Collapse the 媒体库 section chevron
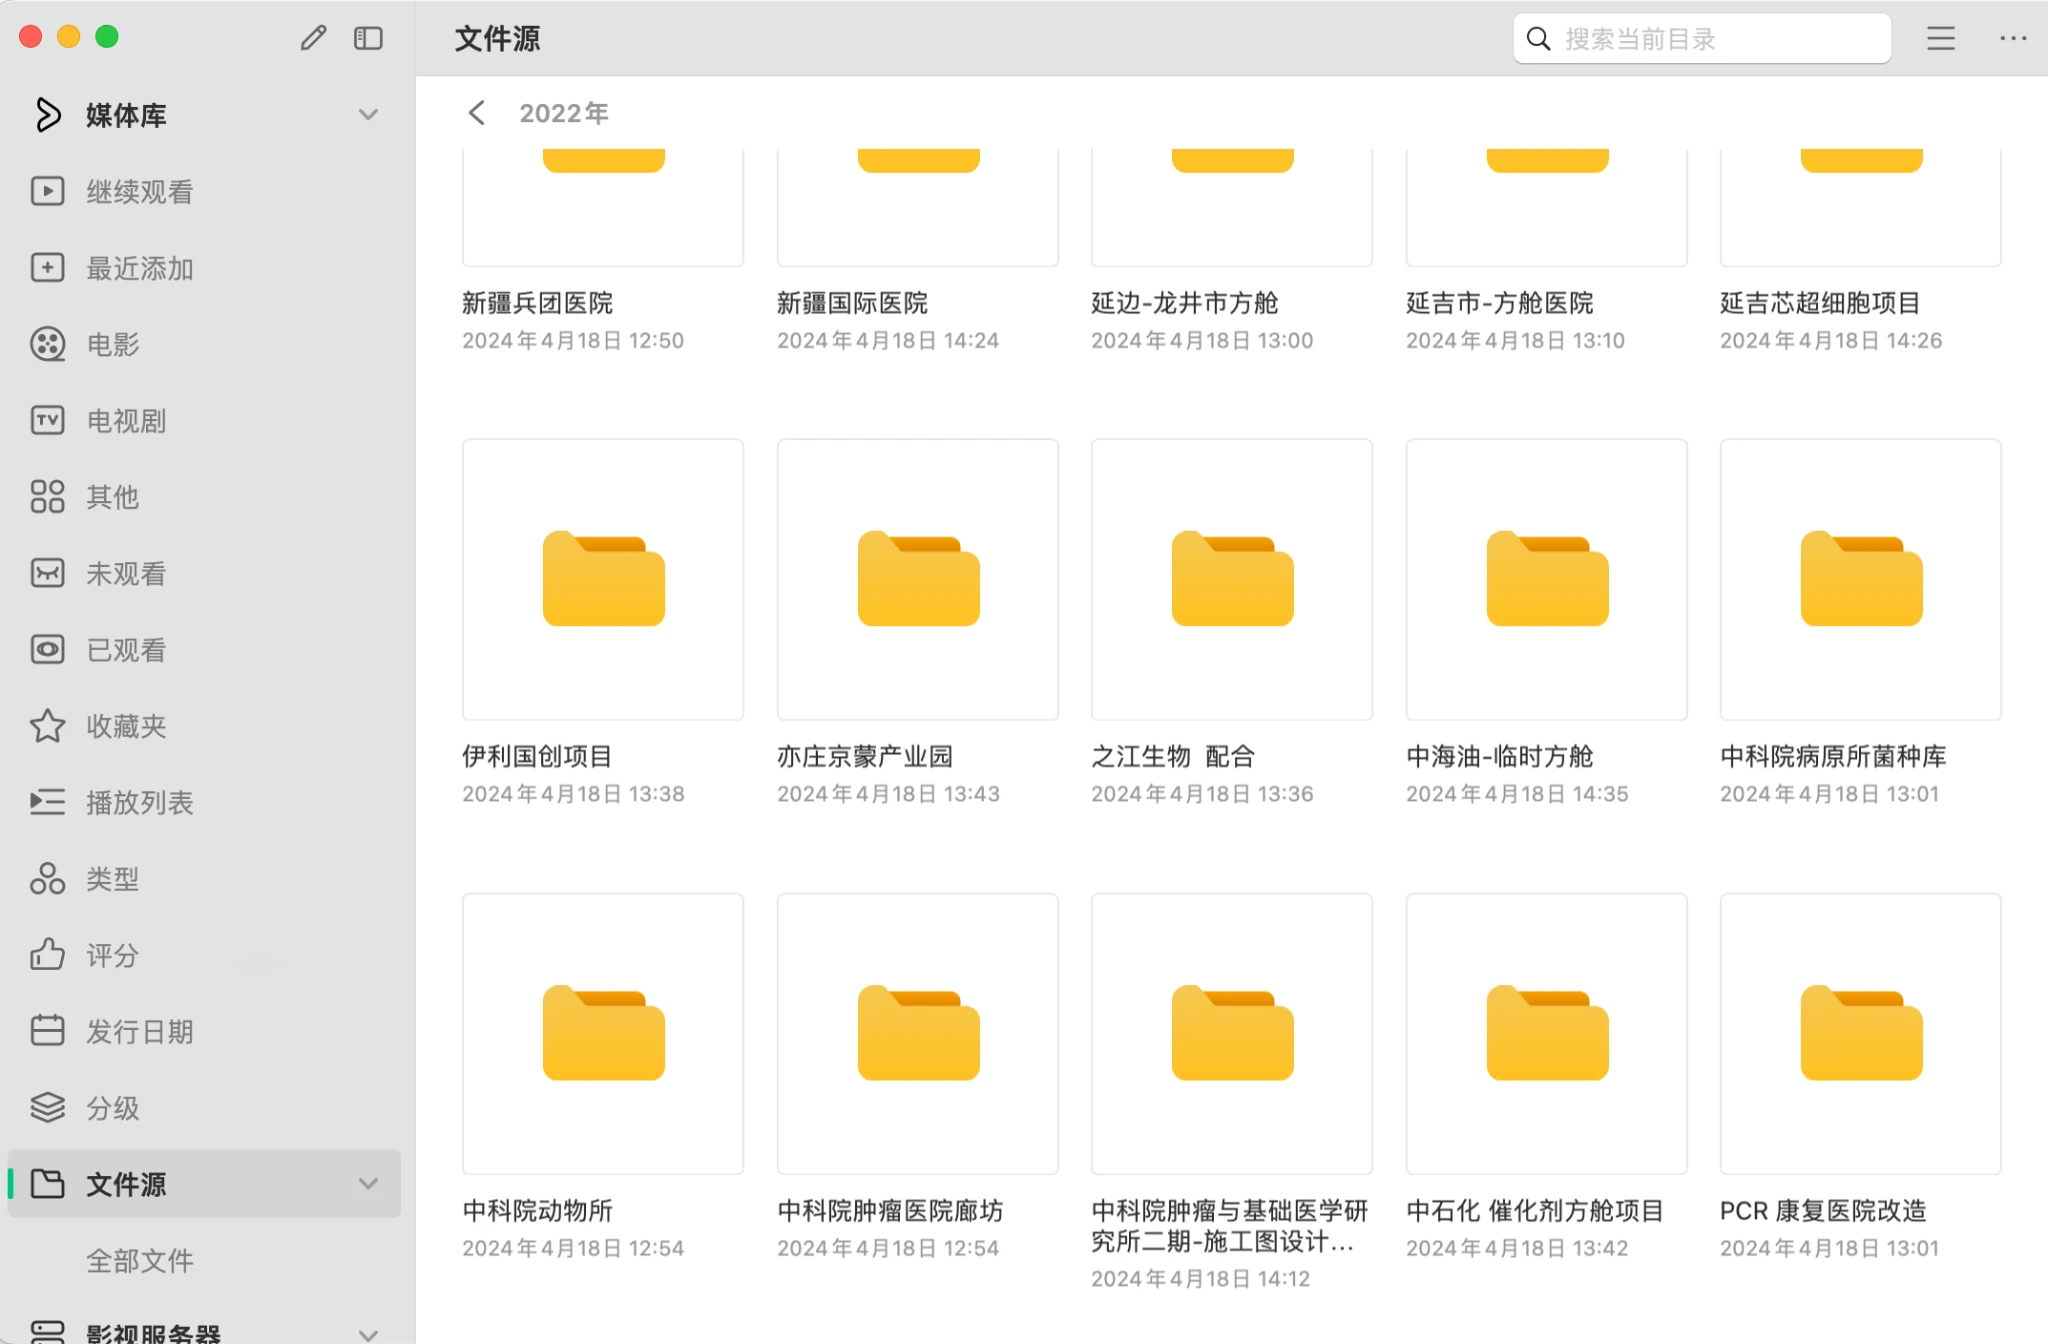 click(368, 115)
